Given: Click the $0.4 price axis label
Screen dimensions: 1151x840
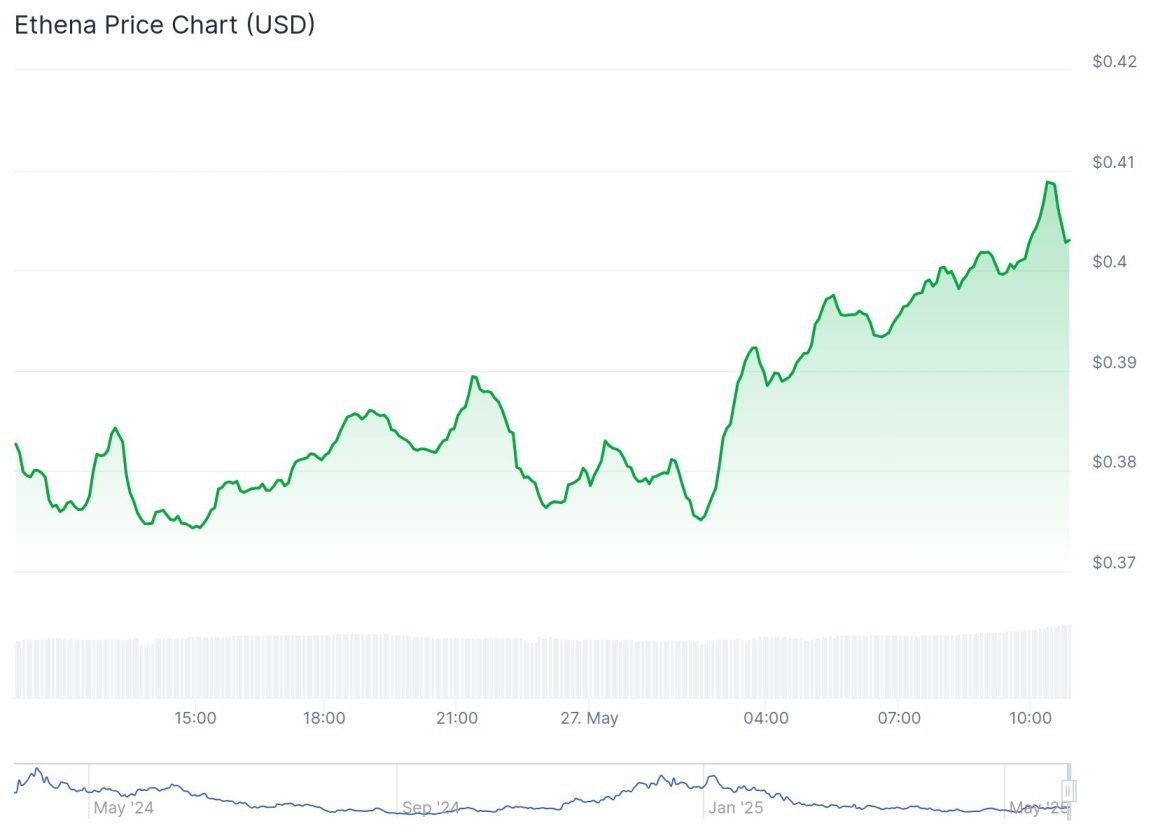Looking at the screenshot, I should click(x=1109, y=262).
